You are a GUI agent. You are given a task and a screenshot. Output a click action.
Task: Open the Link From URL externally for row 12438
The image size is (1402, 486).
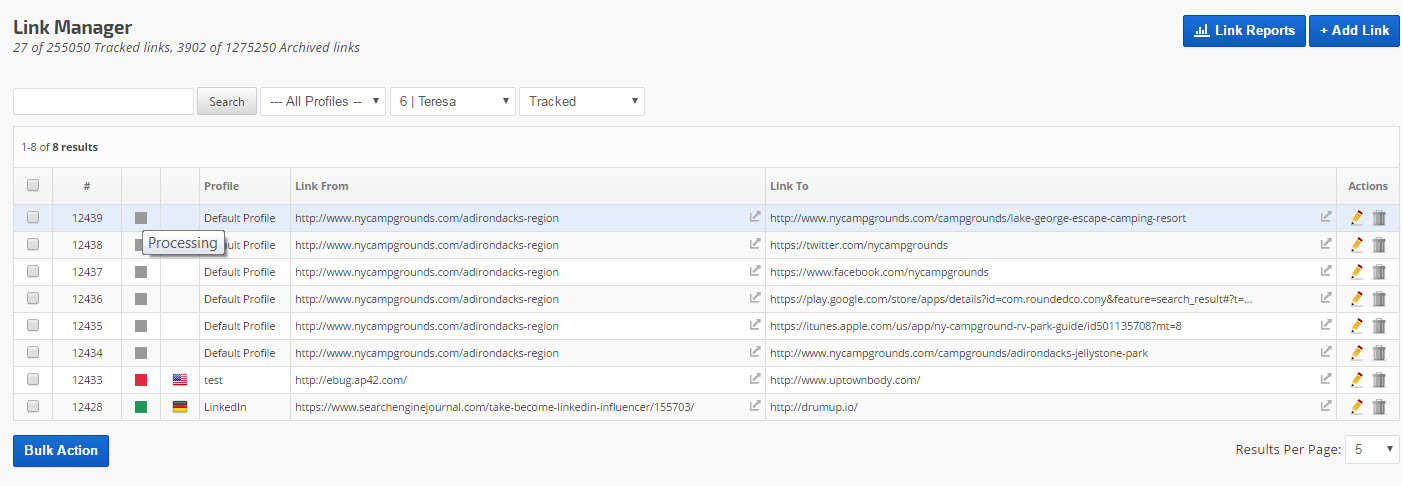(x=755, y=244)
